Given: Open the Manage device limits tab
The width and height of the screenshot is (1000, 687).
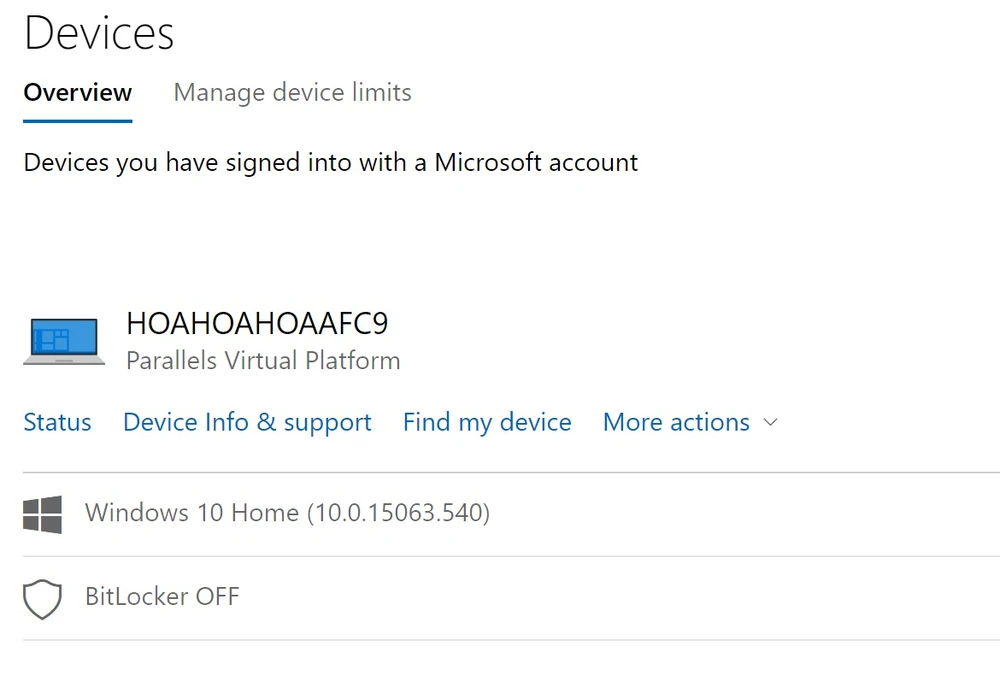Looking at the screenshot, I should (292, 93).
